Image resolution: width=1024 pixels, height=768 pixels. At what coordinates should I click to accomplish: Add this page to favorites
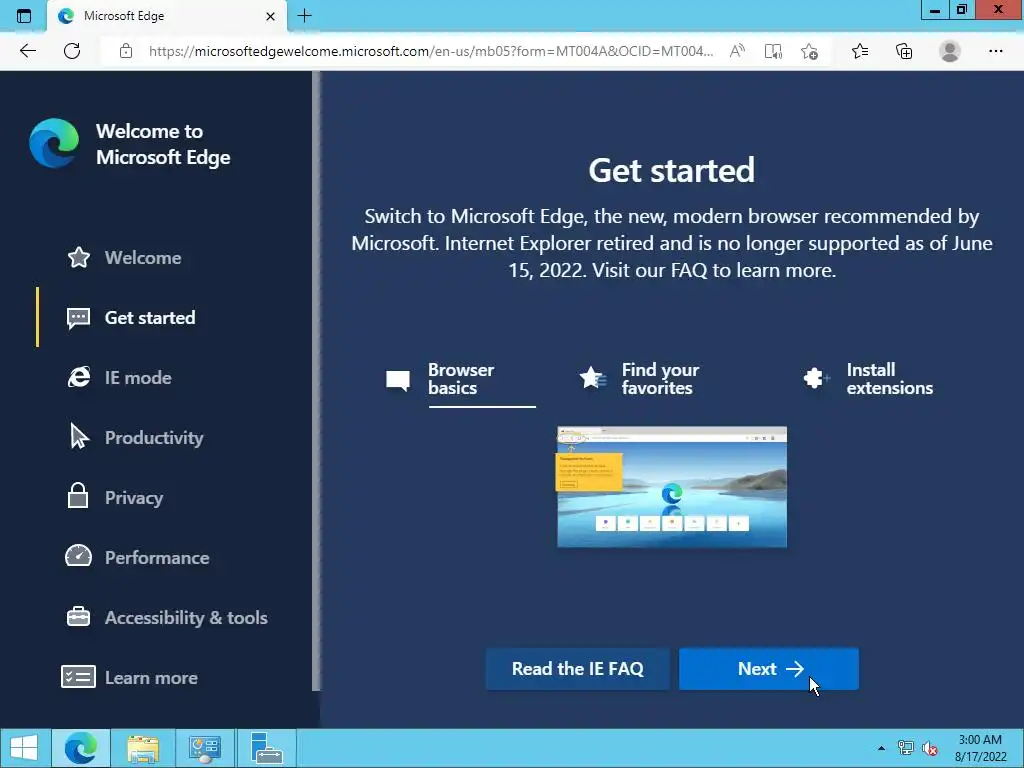[810, 51]
